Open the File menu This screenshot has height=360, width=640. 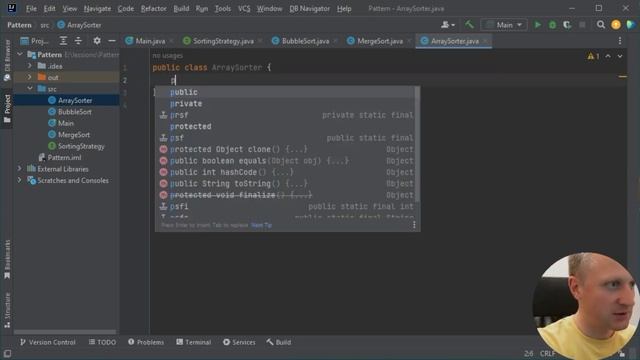(31, 9)
